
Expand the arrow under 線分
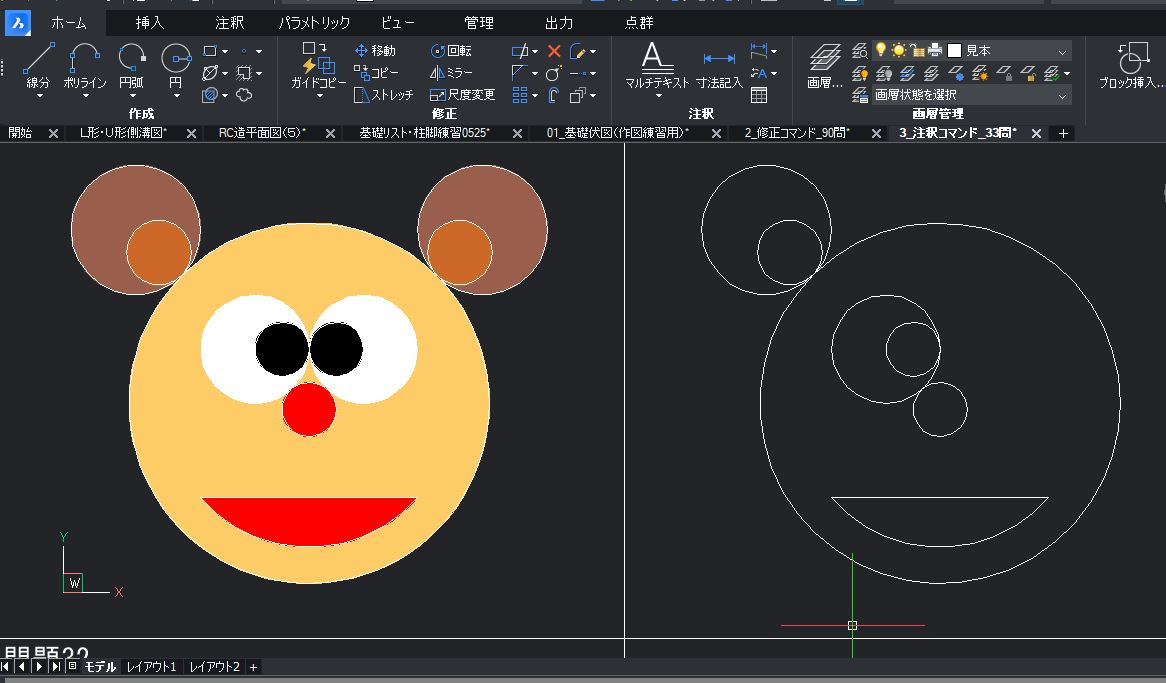39,97
